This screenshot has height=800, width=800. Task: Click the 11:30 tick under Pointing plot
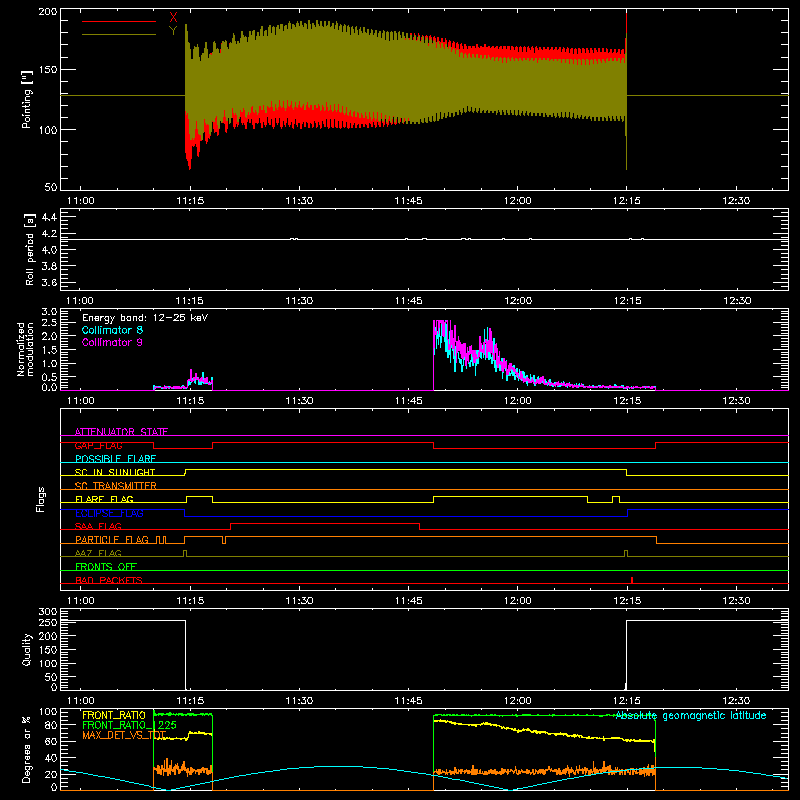pos(299,201)
